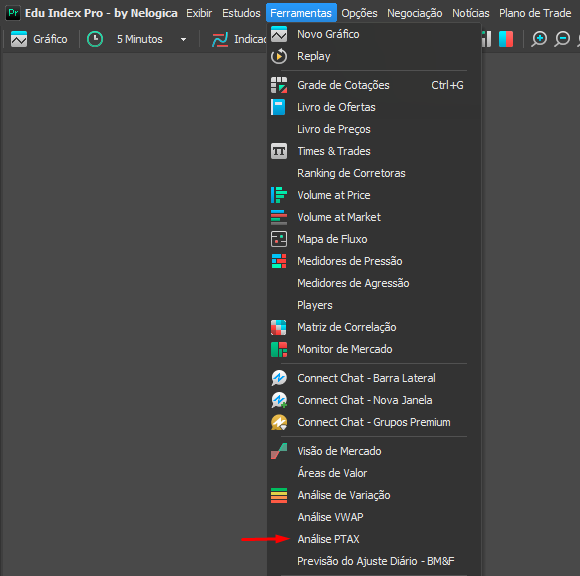580x576 pixels.
Task: Click the Replay circular arrow icon
Action: 279,56
